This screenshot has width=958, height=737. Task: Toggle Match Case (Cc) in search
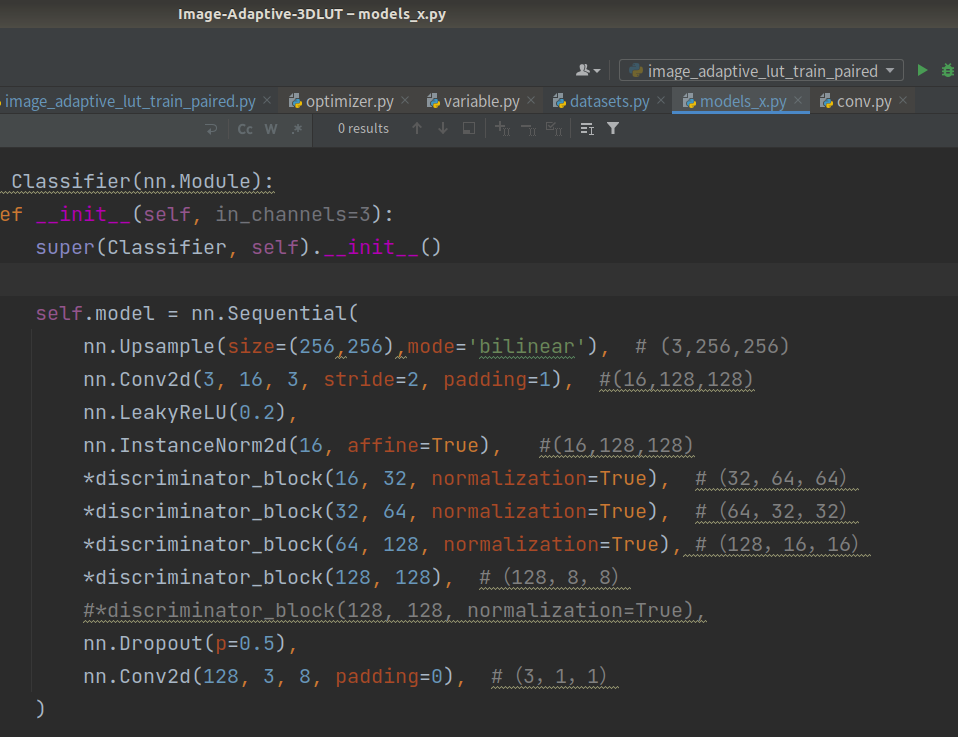coord(245,129)
